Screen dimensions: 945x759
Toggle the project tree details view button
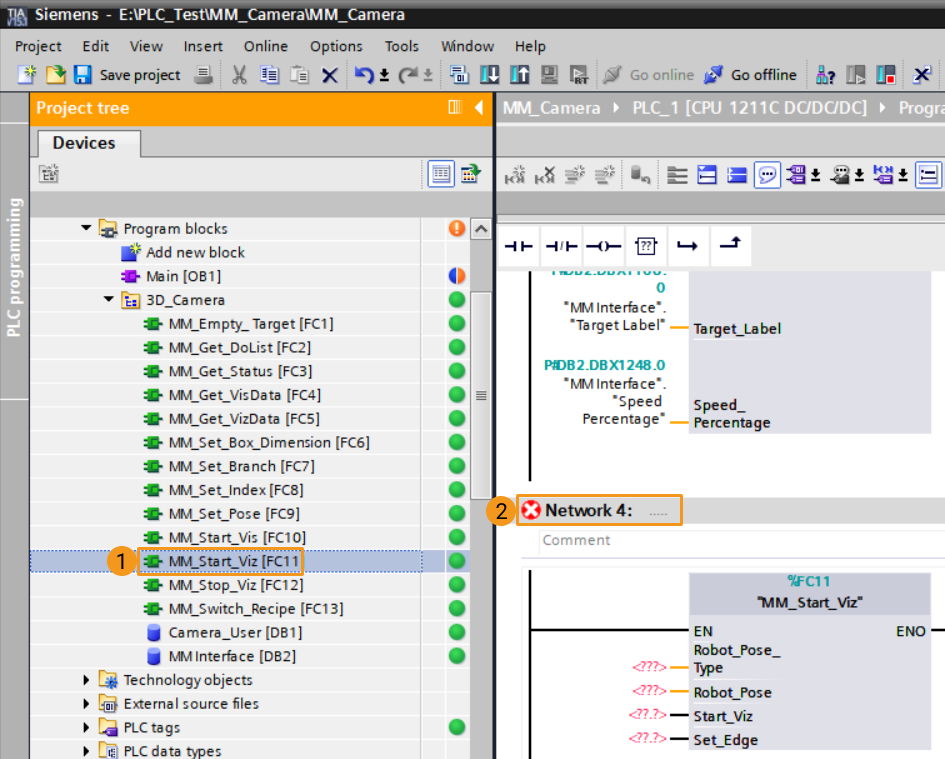[440, 175]
